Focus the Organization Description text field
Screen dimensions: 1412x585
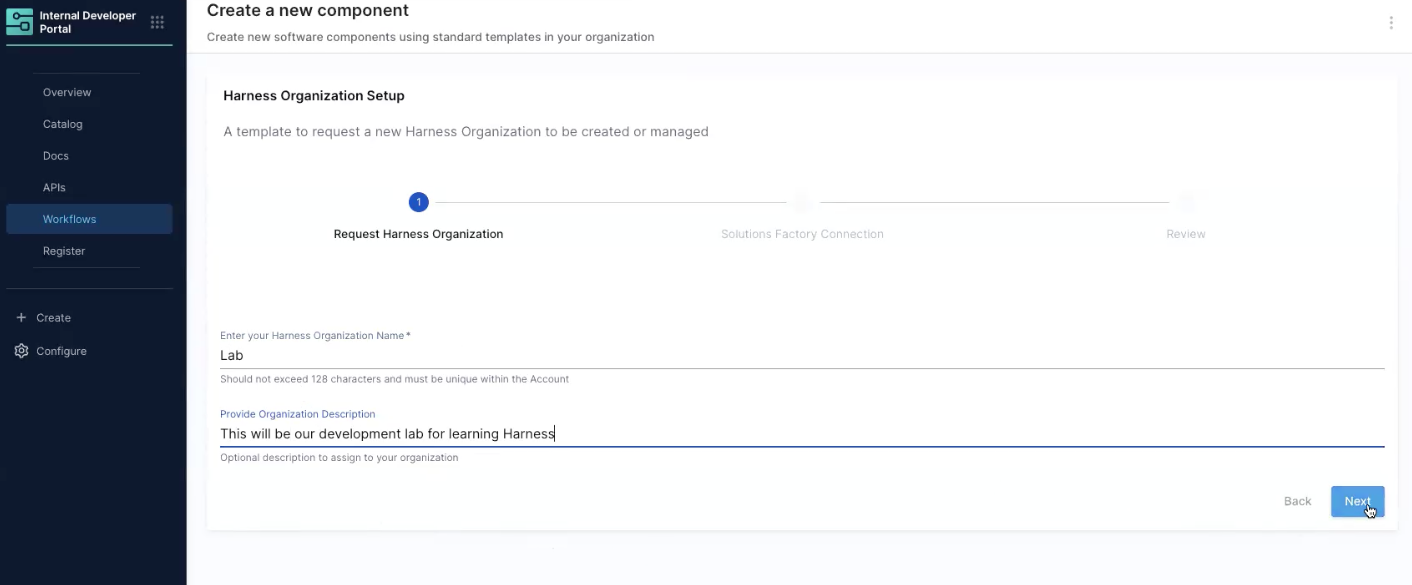point(800,434)
